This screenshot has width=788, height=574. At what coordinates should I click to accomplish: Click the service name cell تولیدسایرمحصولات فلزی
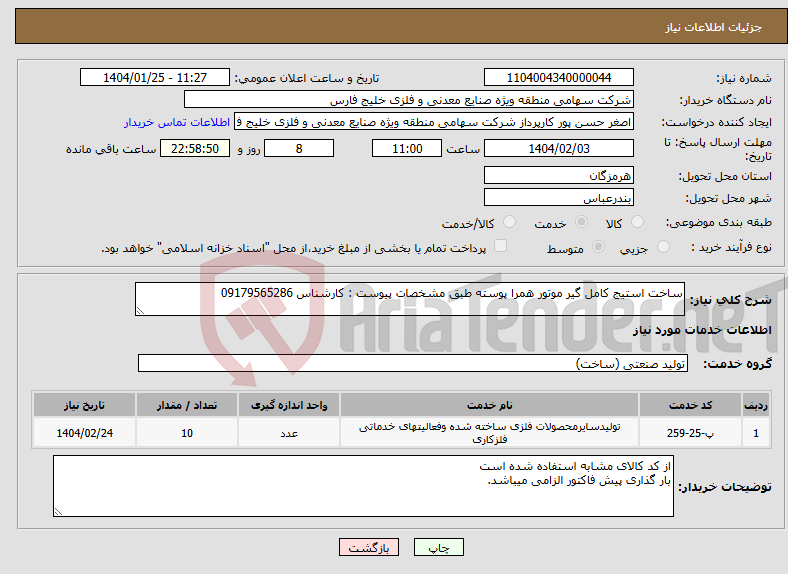click(489, 433)
